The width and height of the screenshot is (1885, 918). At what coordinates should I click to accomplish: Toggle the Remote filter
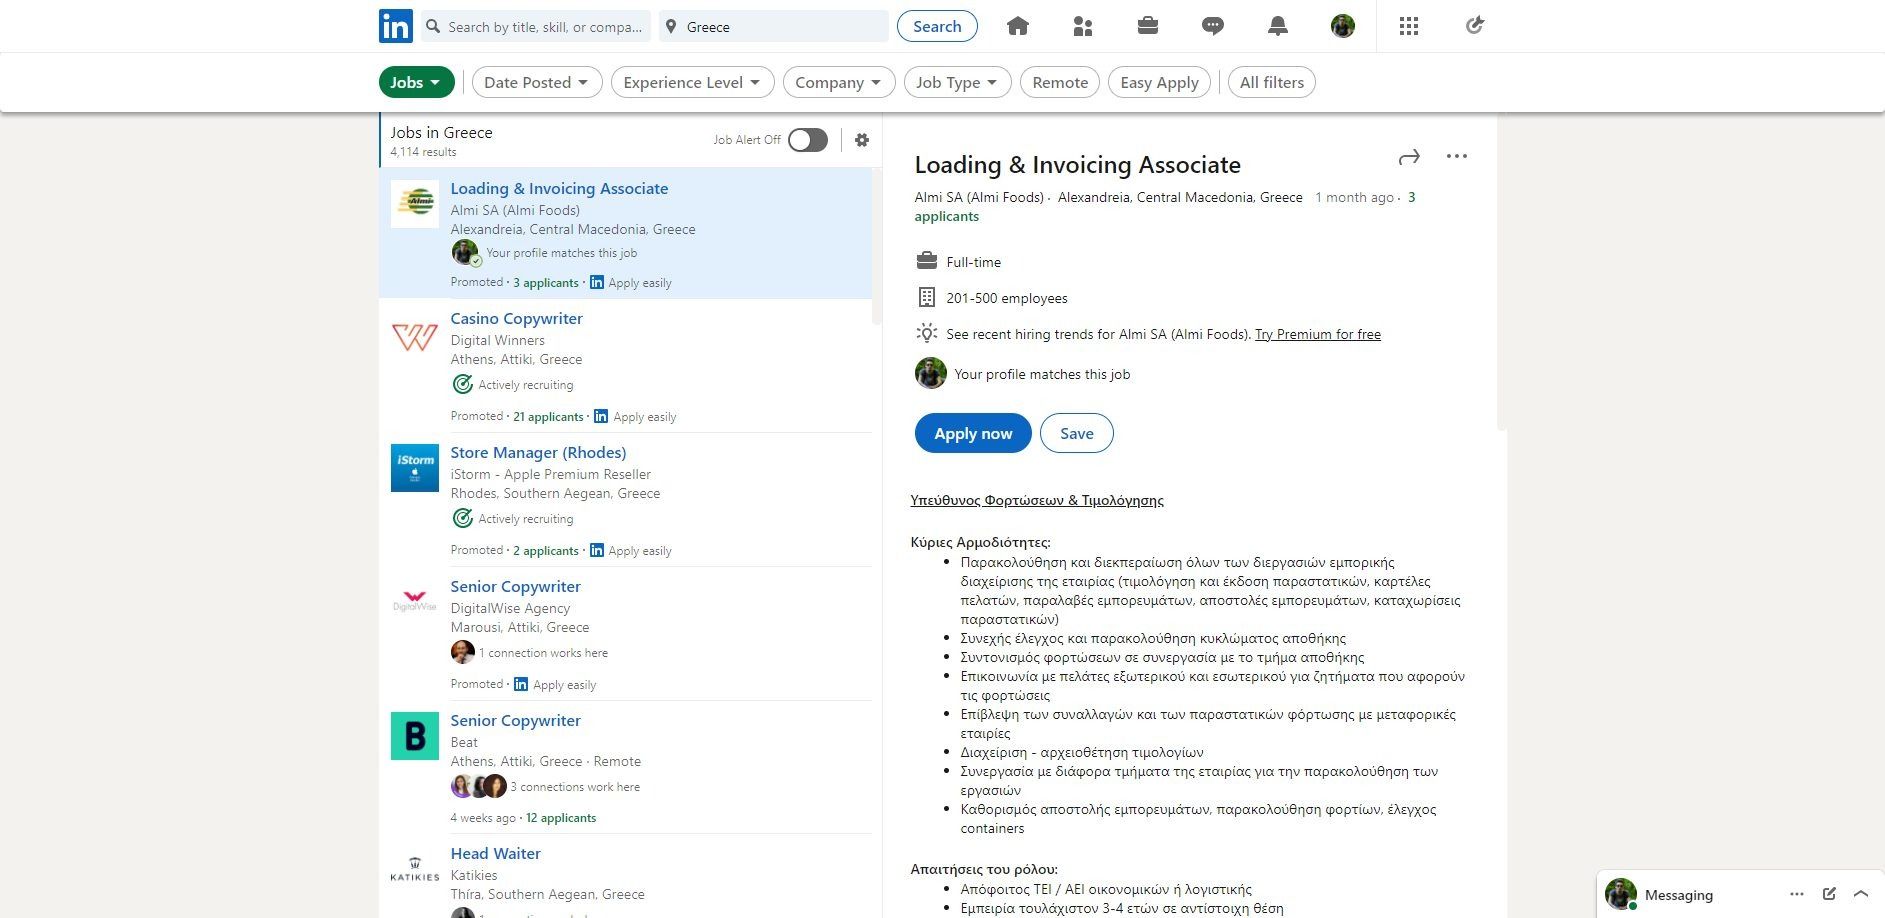coord(1059,82)
